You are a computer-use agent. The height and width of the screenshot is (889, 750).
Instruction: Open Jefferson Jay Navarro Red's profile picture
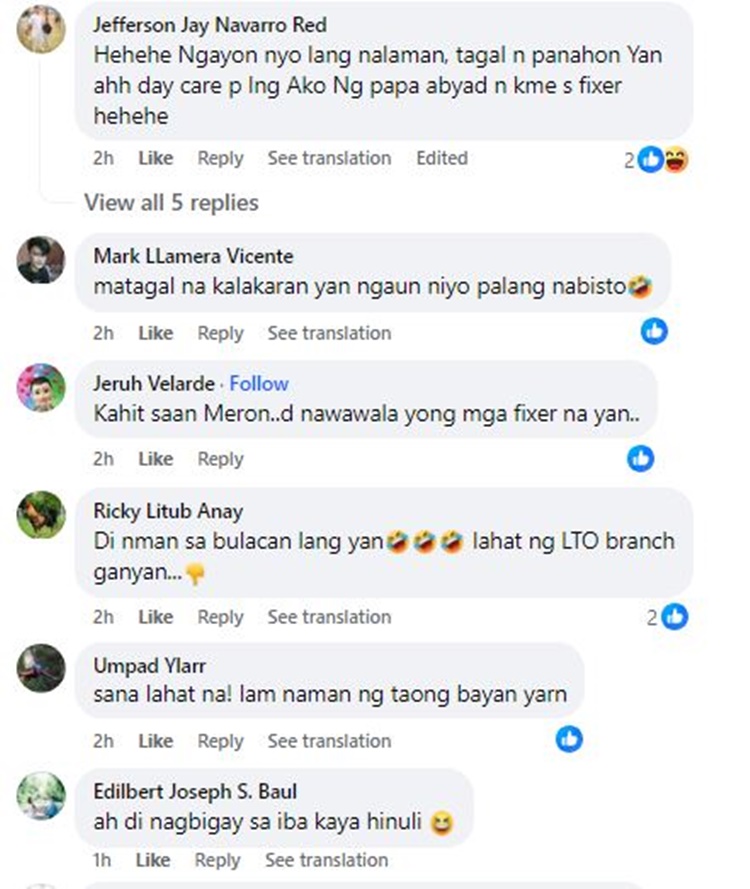coord(41,28)
